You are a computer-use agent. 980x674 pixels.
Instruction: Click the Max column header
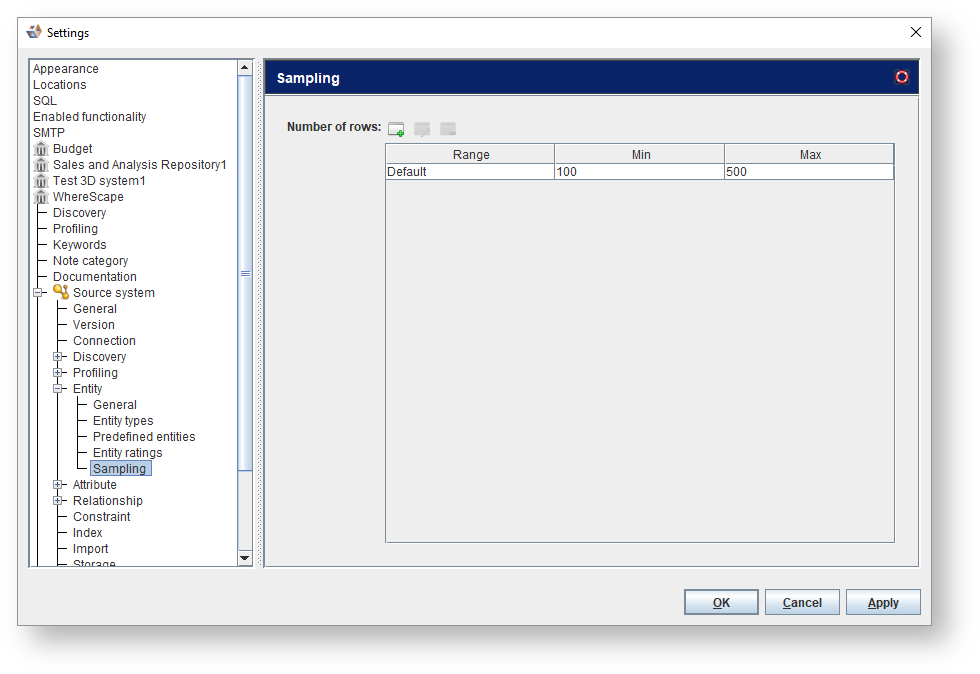pos(810,154)
